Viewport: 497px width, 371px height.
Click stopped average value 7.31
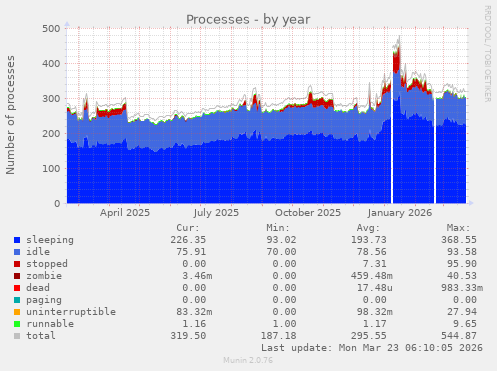(x=374, y=264)
